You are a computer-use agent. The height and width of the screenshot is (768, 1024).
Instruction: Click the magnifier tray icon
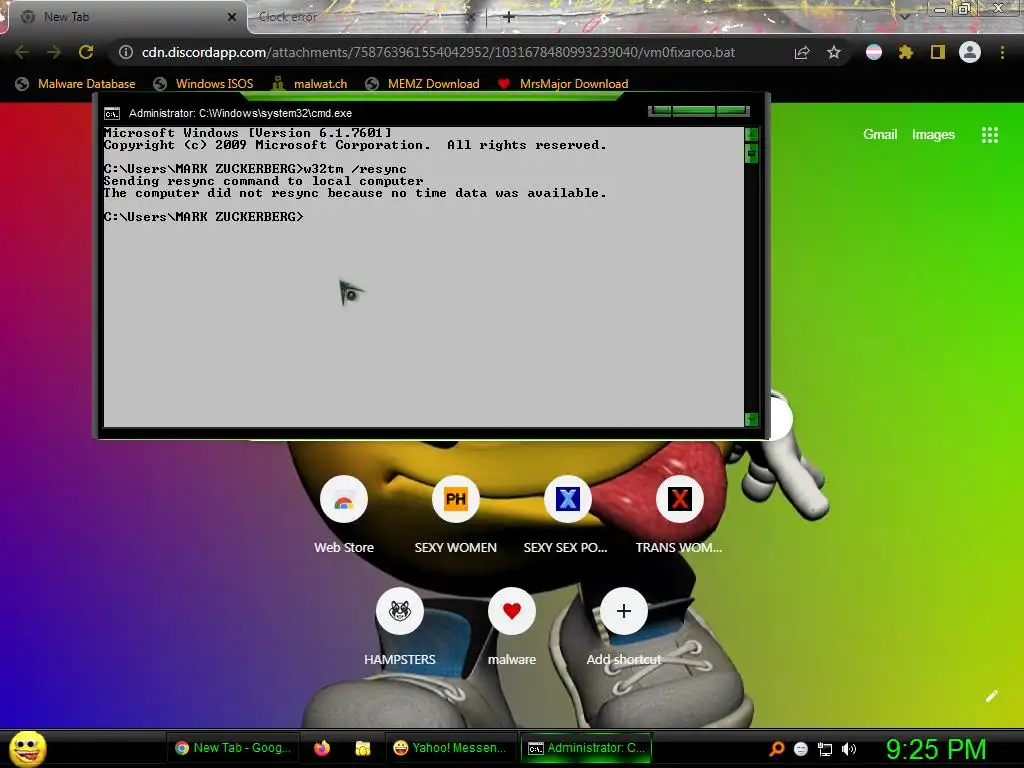776,749
